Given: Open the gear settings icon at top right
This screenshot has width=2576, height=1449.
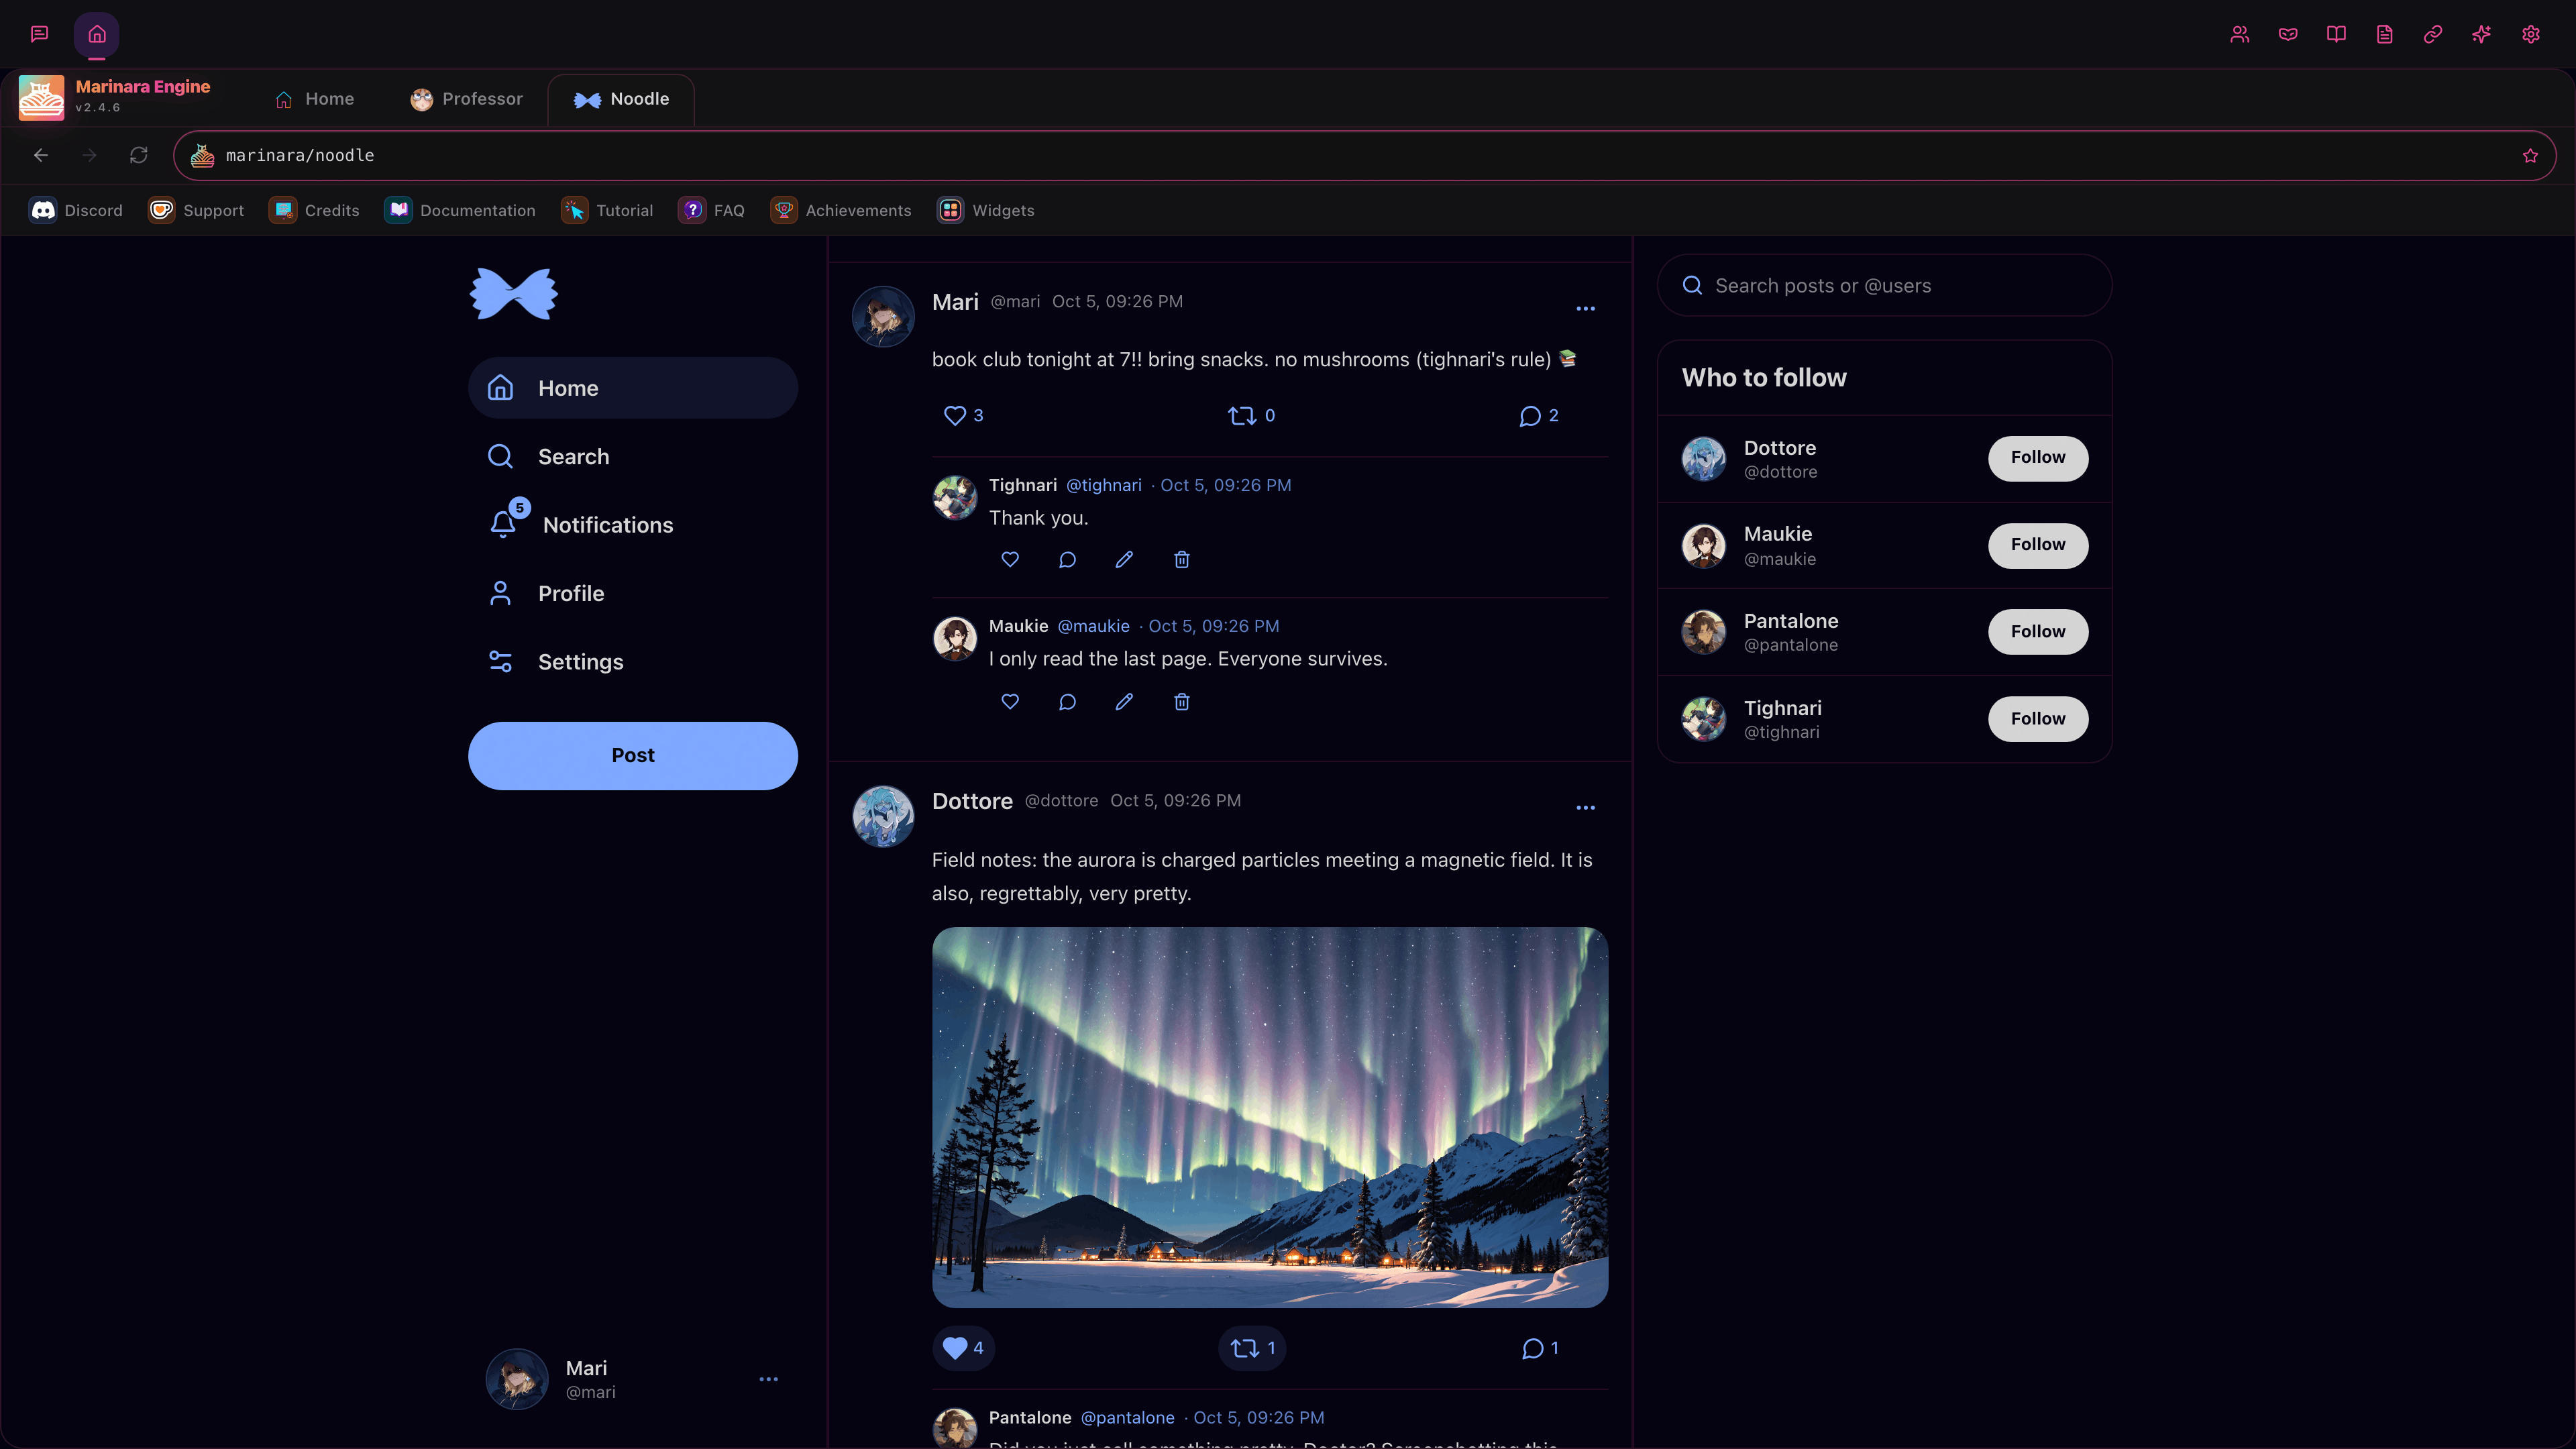Looking at the screenshot, I should (x=2531, y=34).
